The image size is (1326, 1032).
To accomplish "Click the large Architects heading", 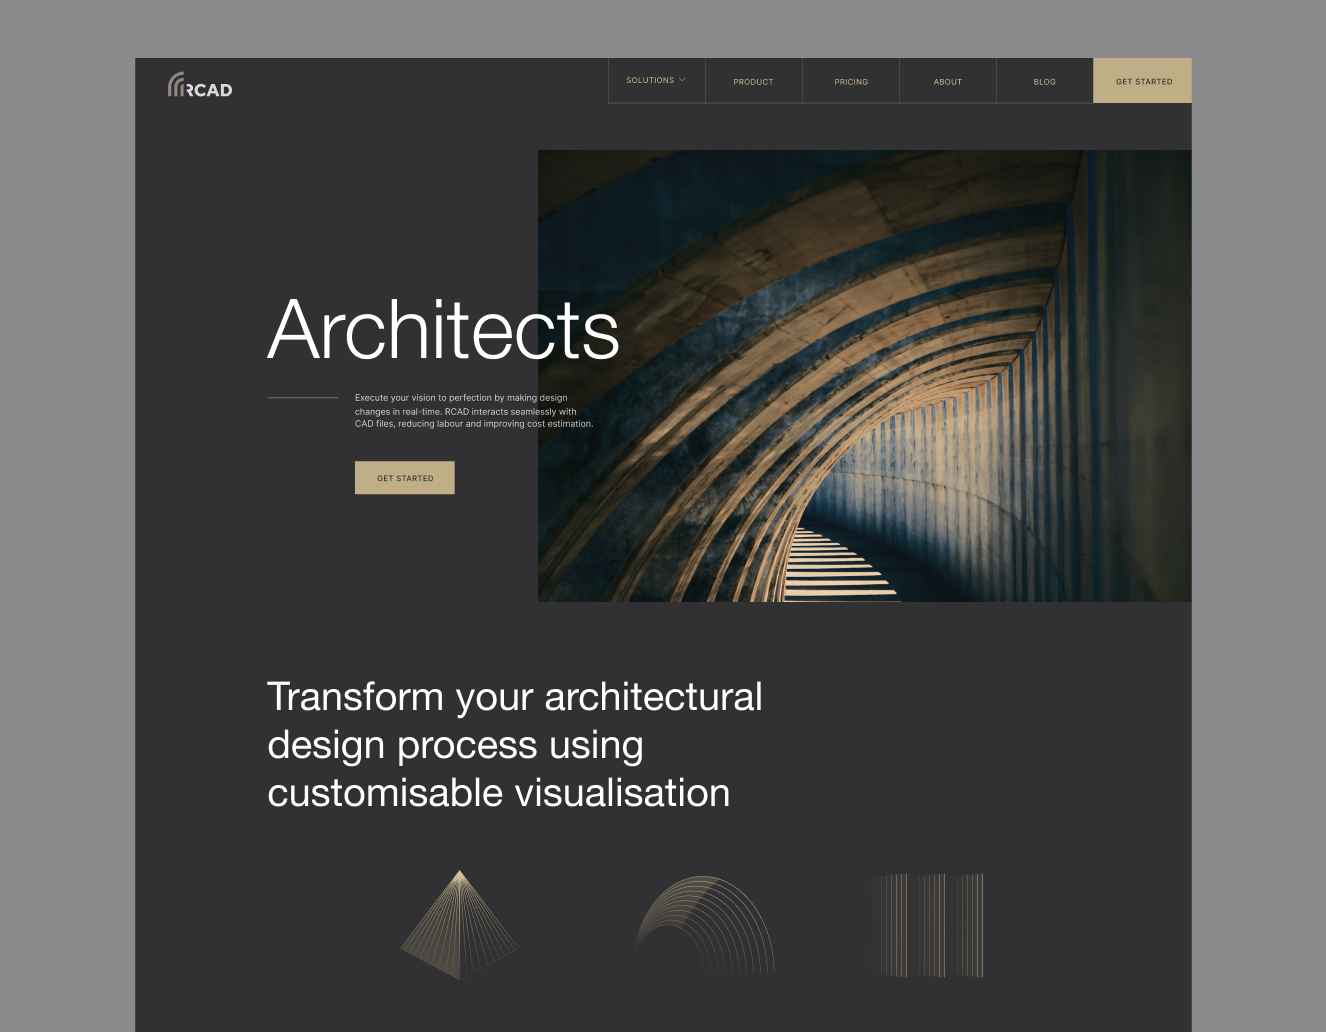I will pyautogui.click(x=443, y=331).
